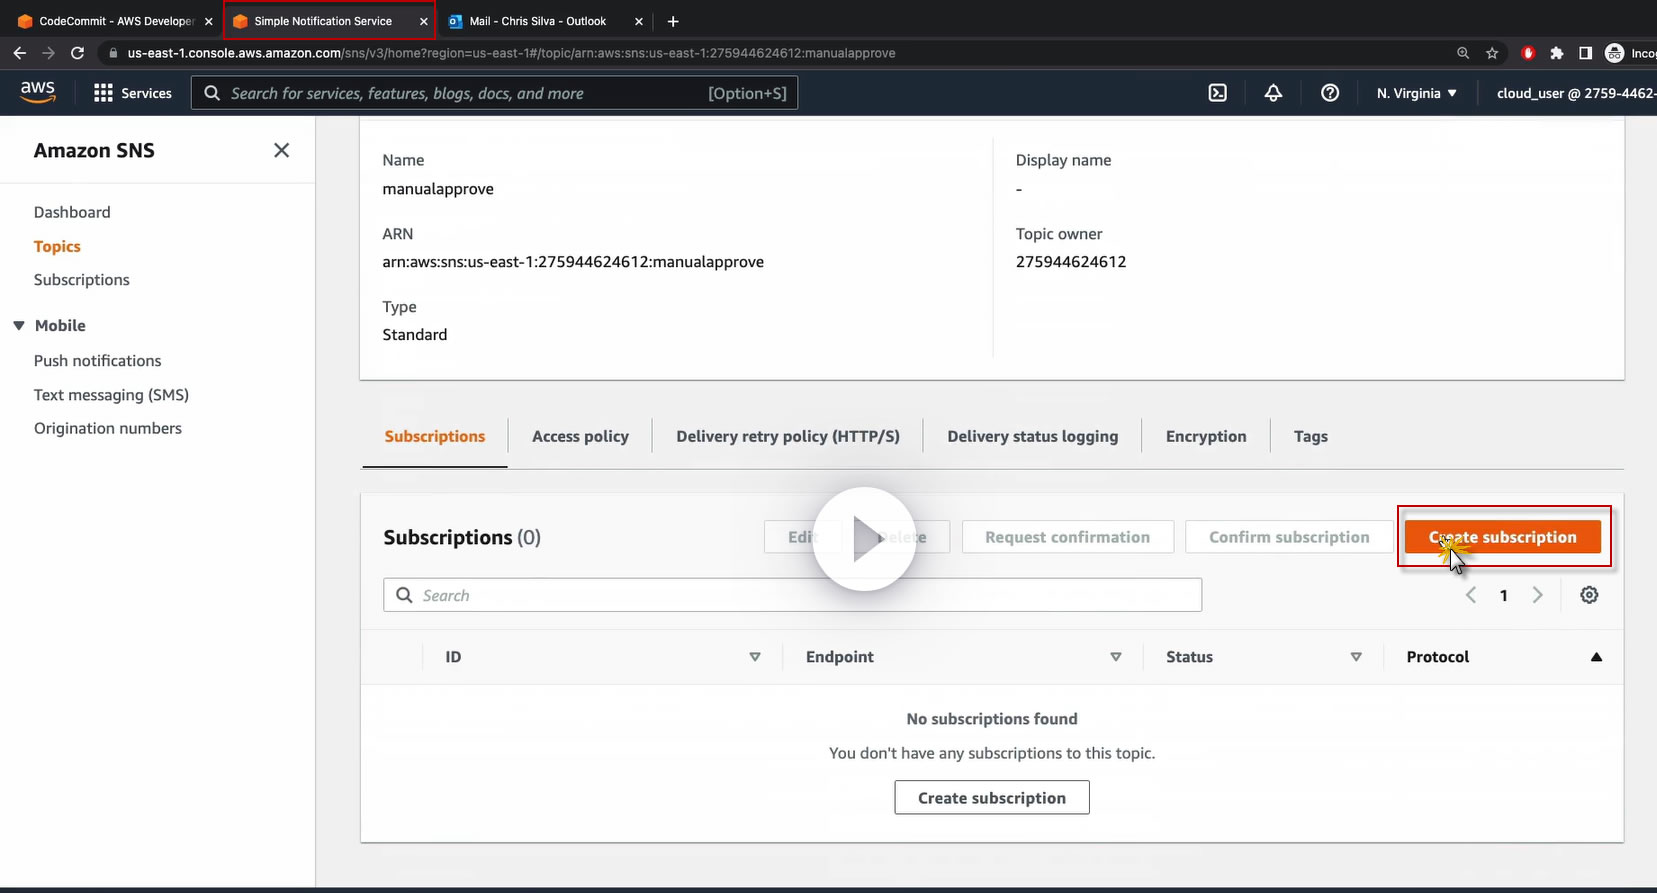Click the browser address bar URL
This screenshot has width=1657, height=893.
tap(511, 53)
